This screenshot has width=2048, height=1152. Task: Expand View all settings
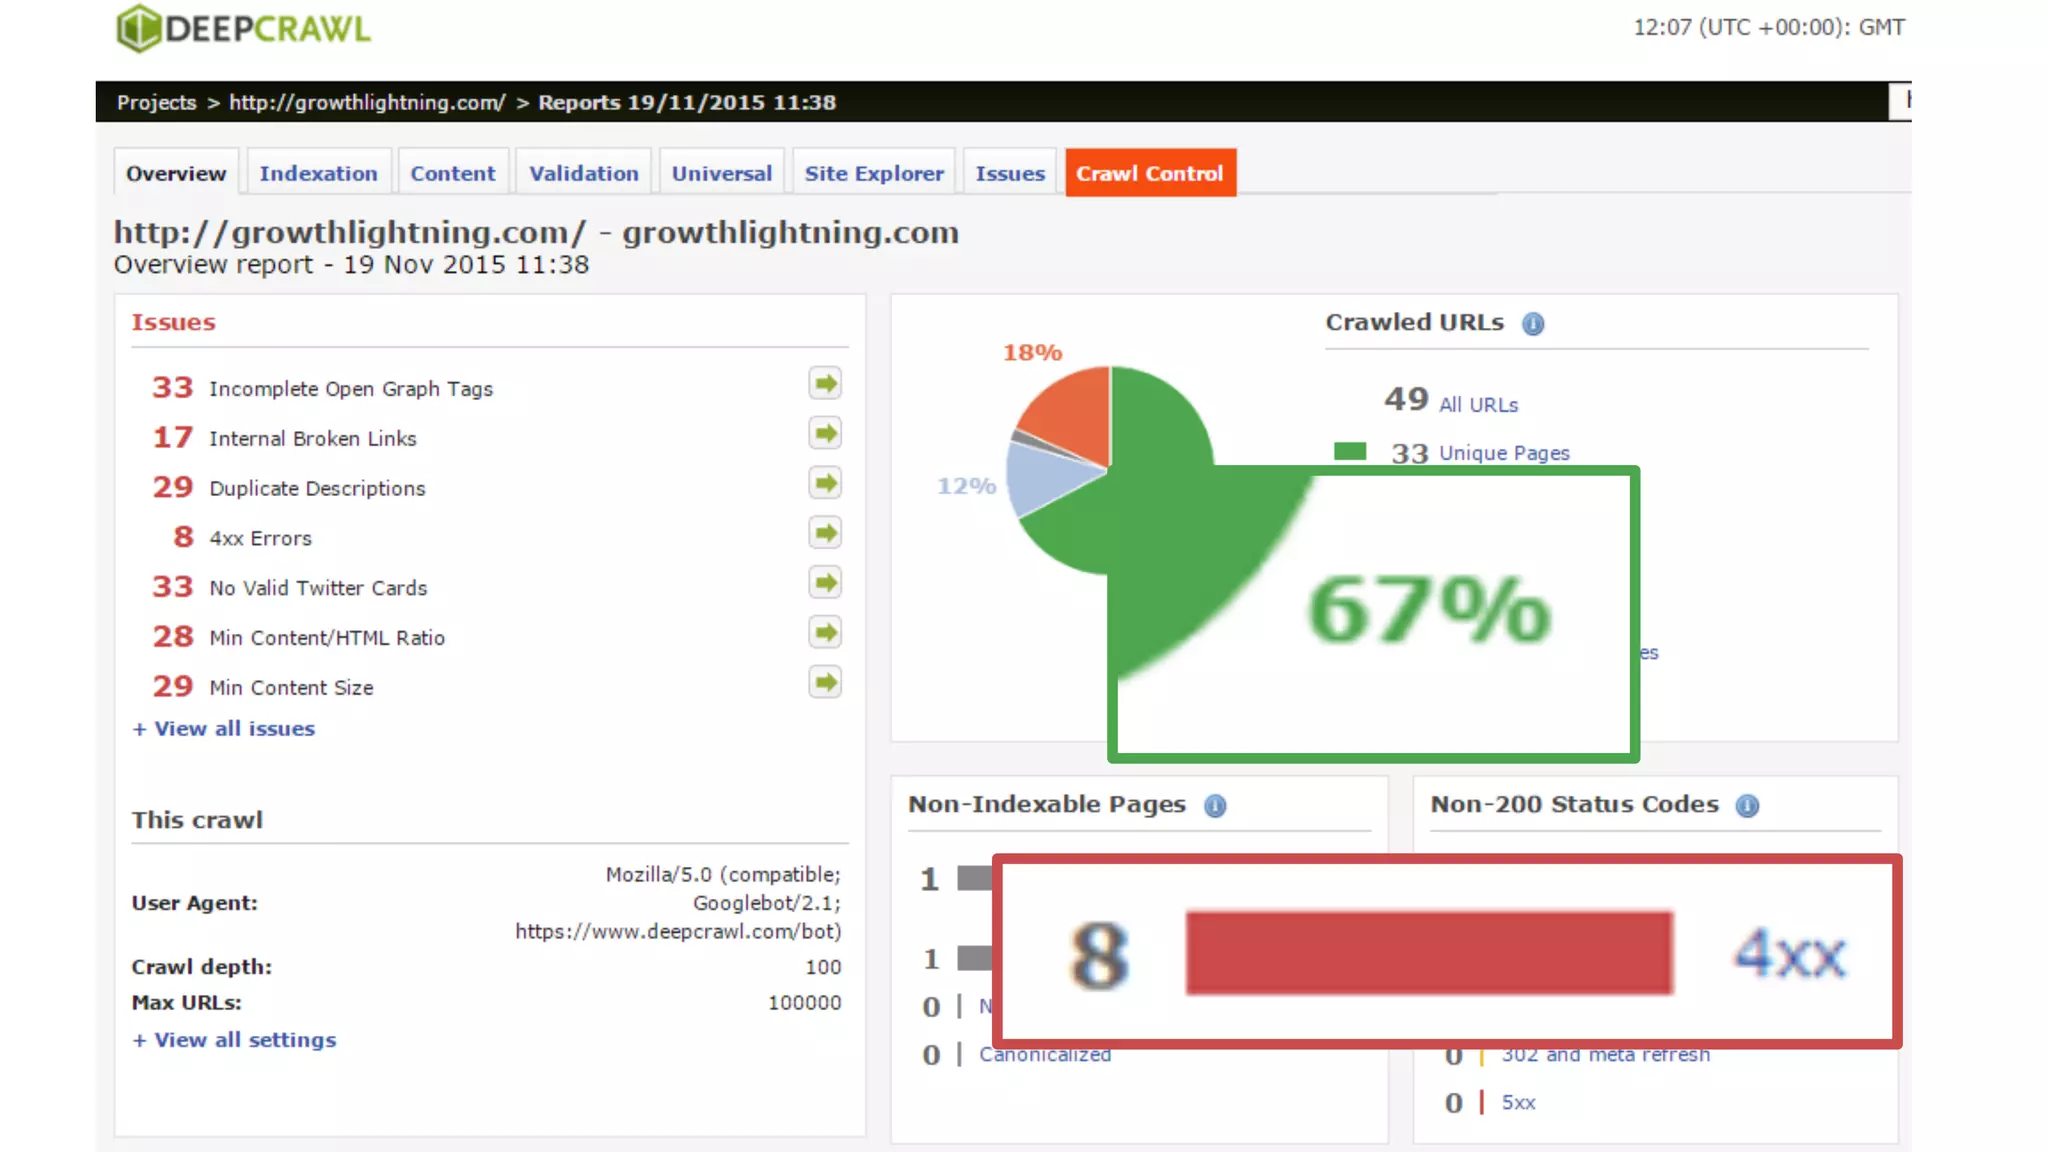pos(235,1040)
